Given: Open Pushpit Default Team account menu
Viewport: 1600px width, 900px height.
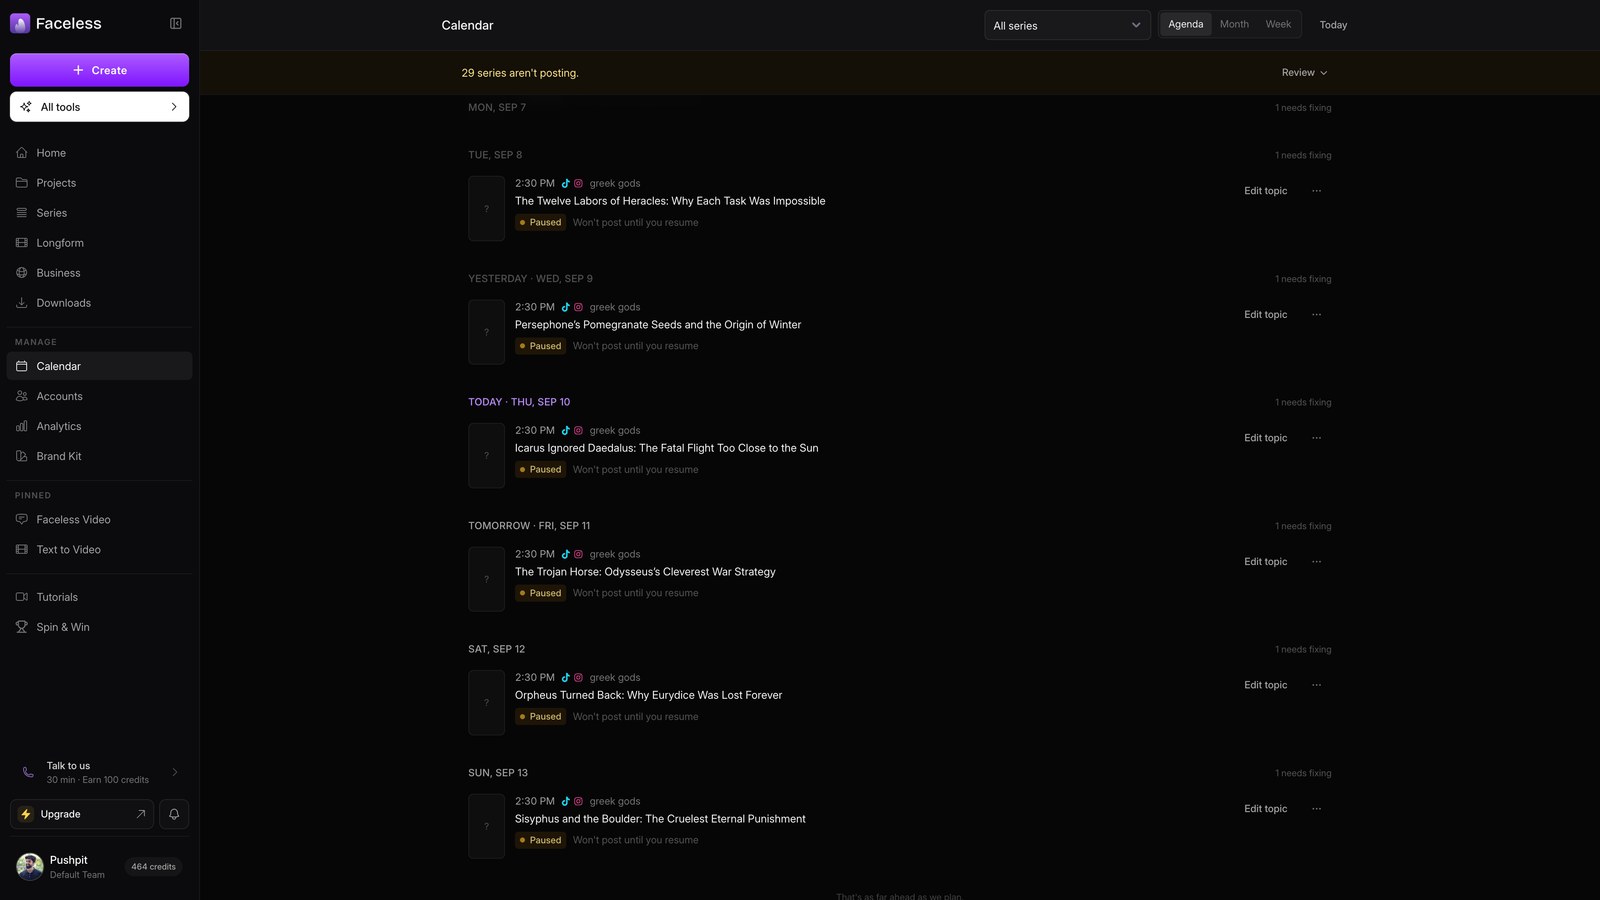Looking at the screenshot, I should click(x=99, y=867).
